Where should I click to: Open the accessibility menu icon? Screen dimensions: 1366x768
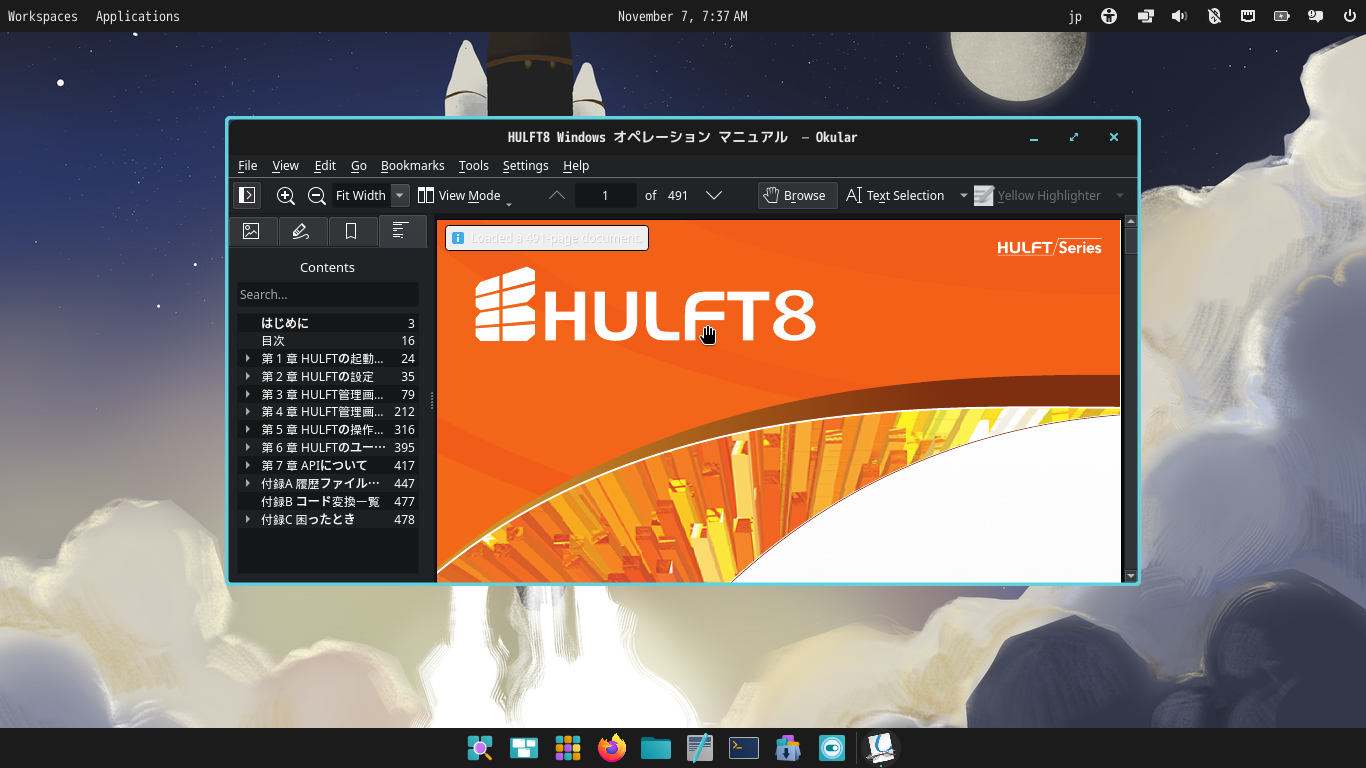point(1109,16)
